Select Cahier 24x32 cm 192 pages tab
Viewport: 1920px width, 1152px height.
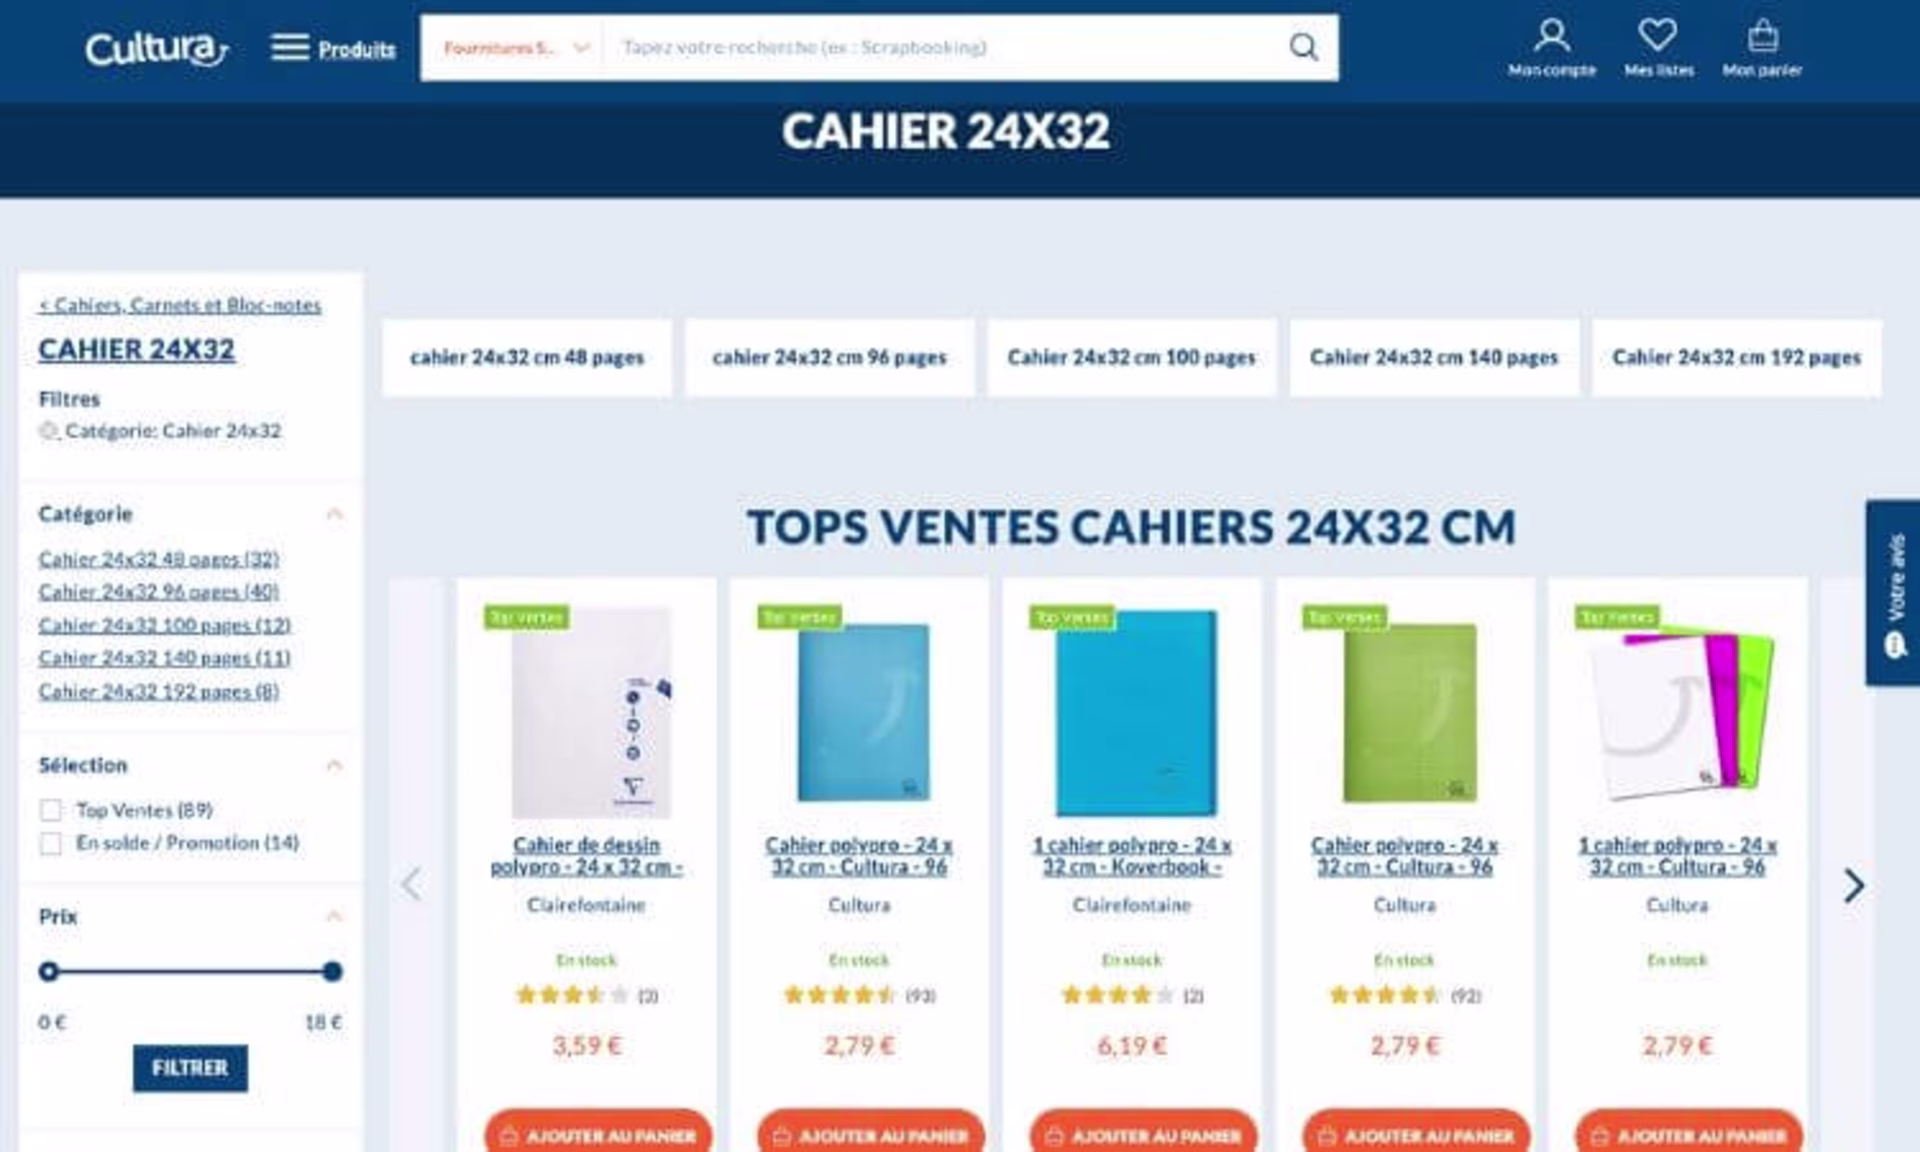tap(1736, 358)
